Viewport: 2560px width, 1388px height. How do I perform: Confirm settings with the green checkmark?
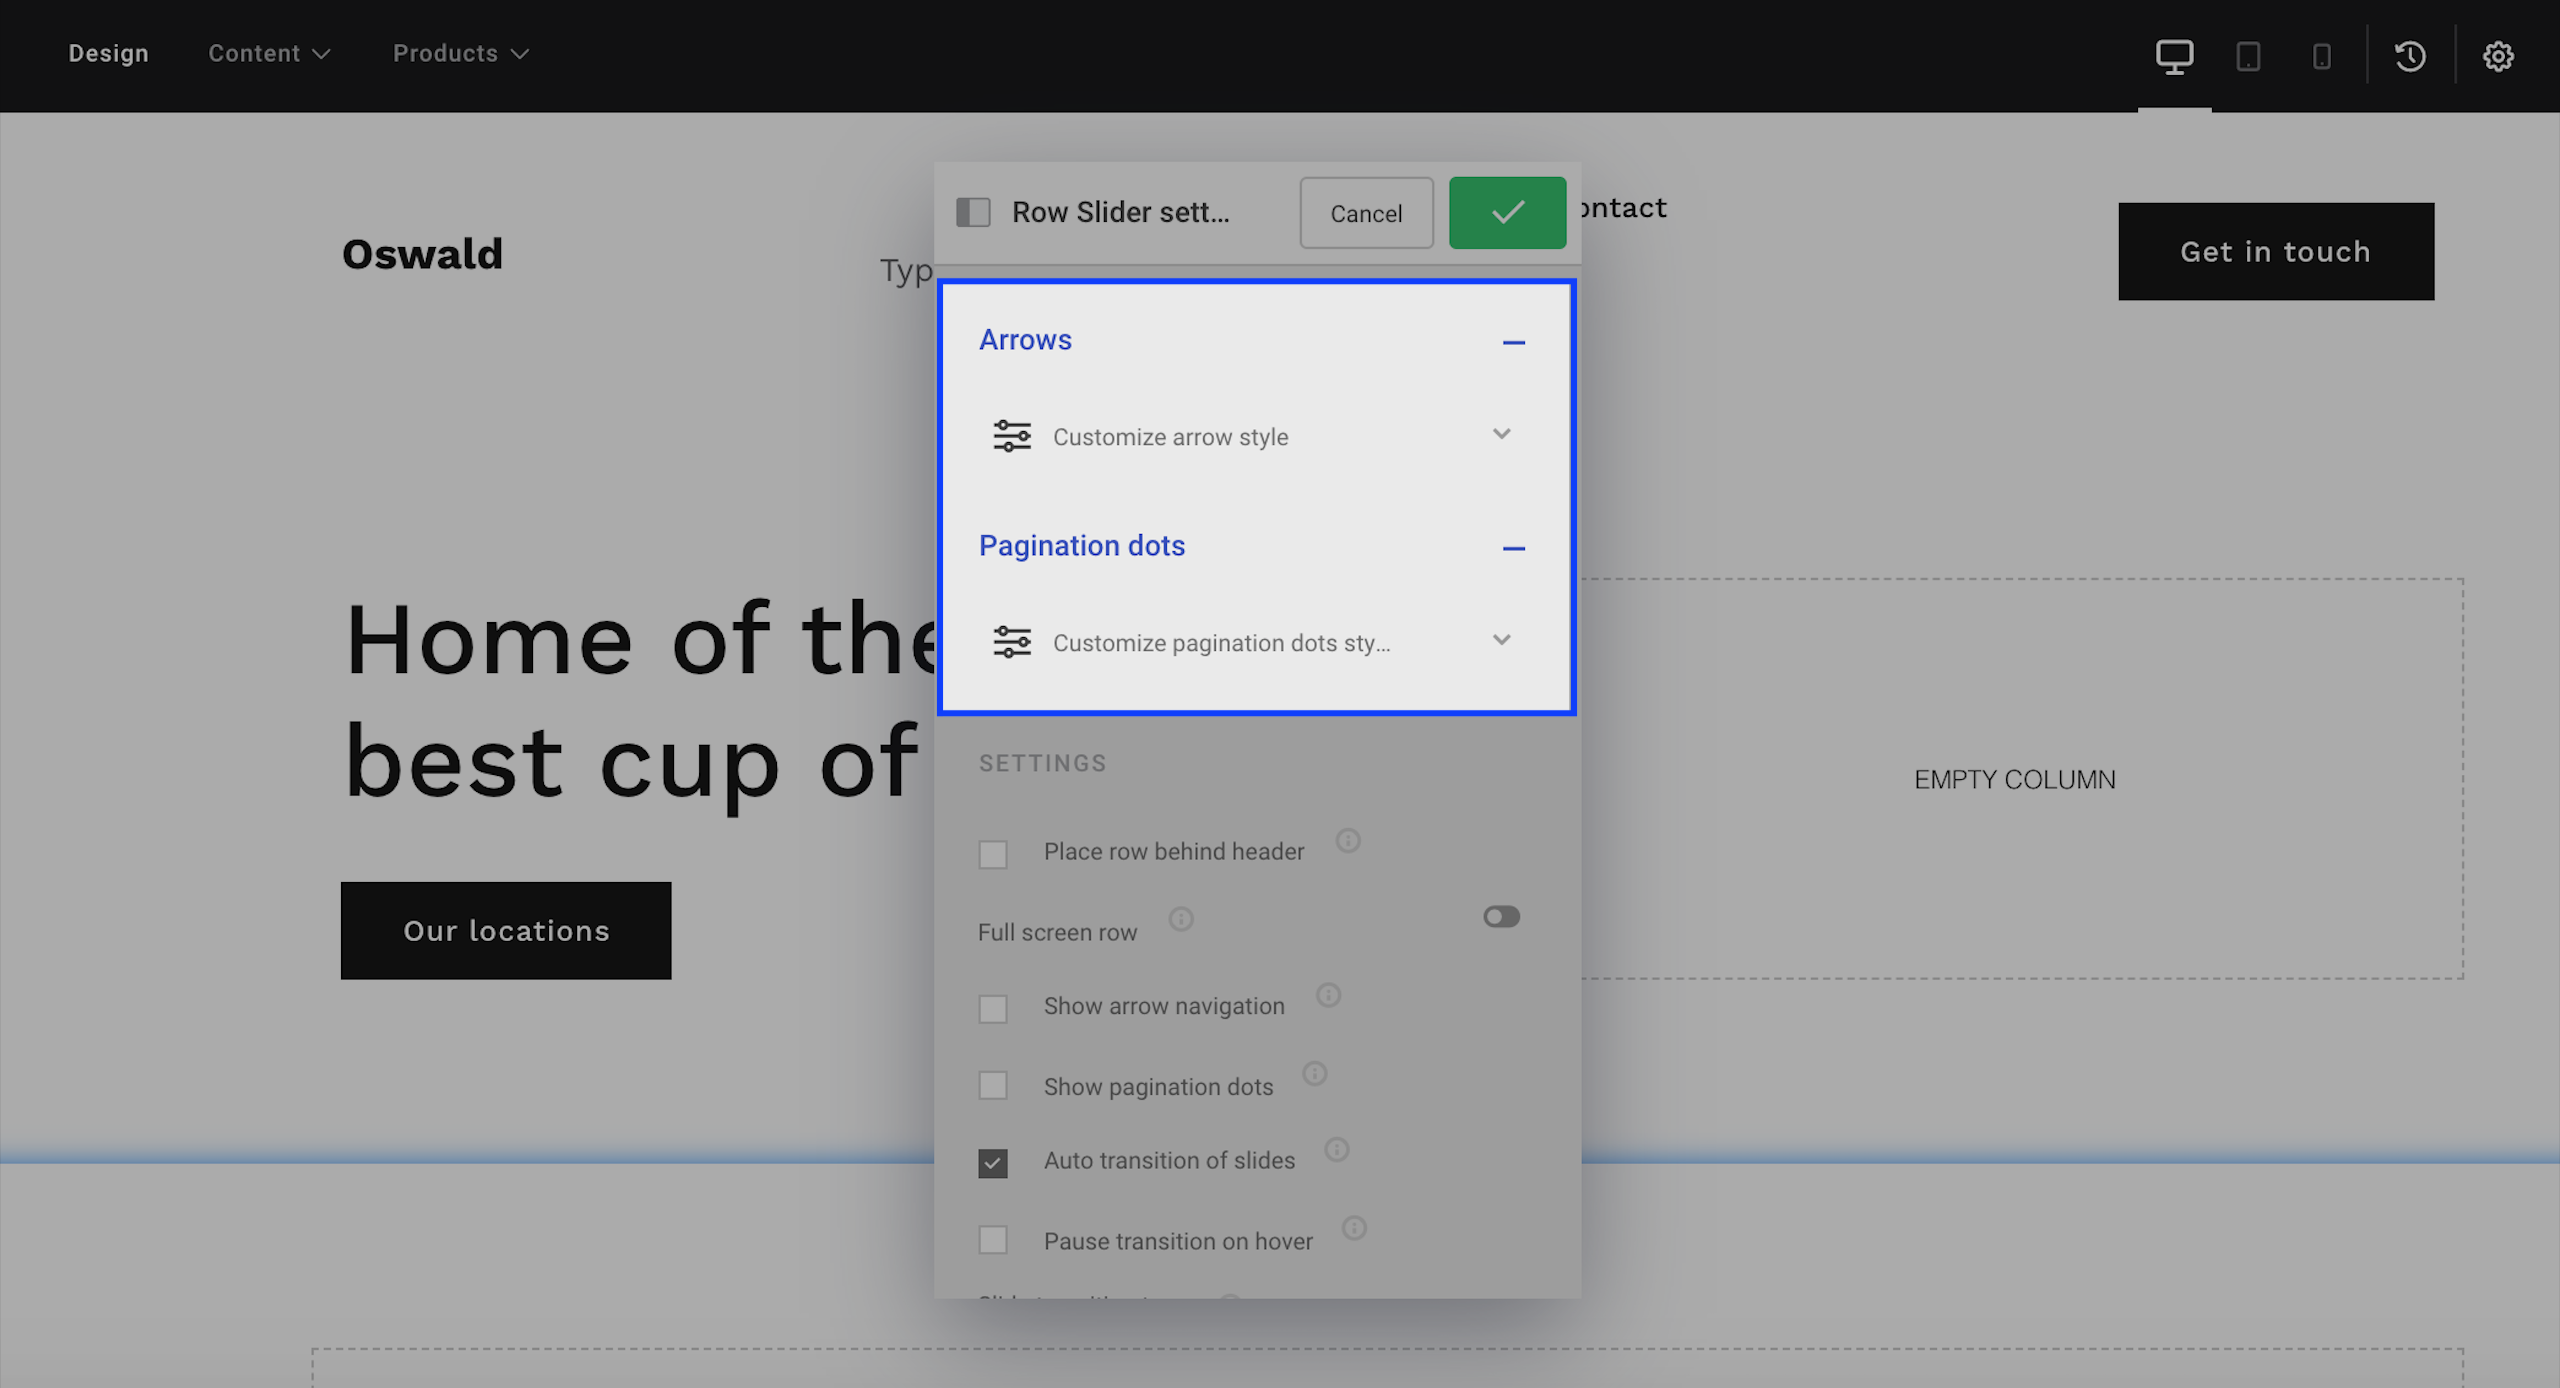pos(1507,212)
